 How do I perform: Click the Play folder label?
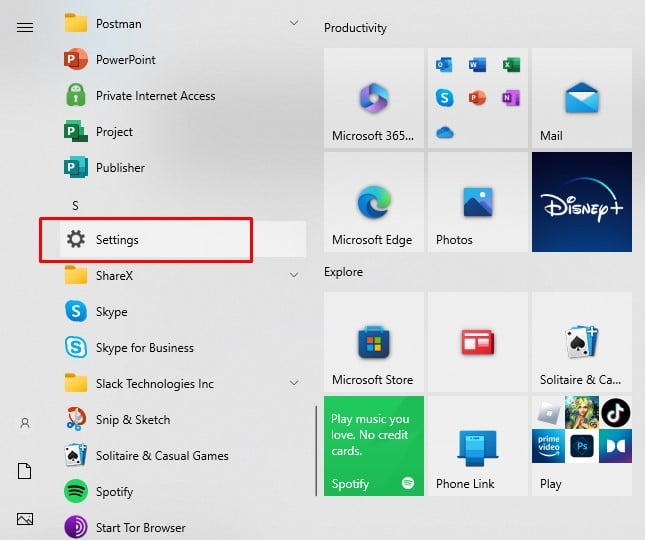(x=550, y=484)
